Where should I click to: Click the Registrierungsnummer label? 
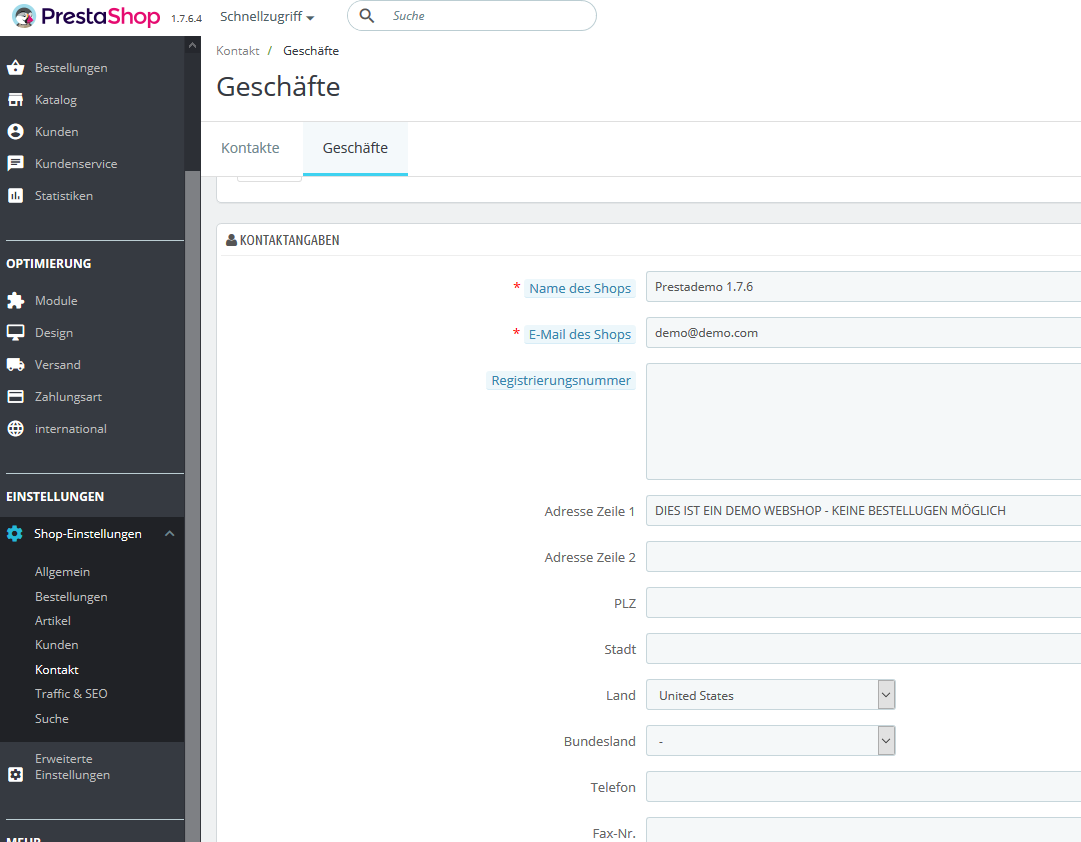pos(560,381)
